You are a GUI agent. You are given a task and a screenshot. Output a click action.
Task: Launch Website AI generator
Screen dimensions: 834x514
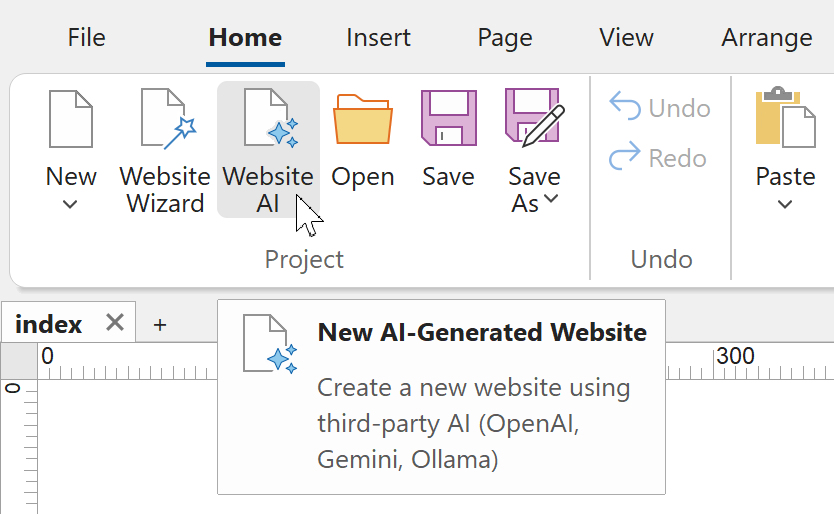coord(268,119)
